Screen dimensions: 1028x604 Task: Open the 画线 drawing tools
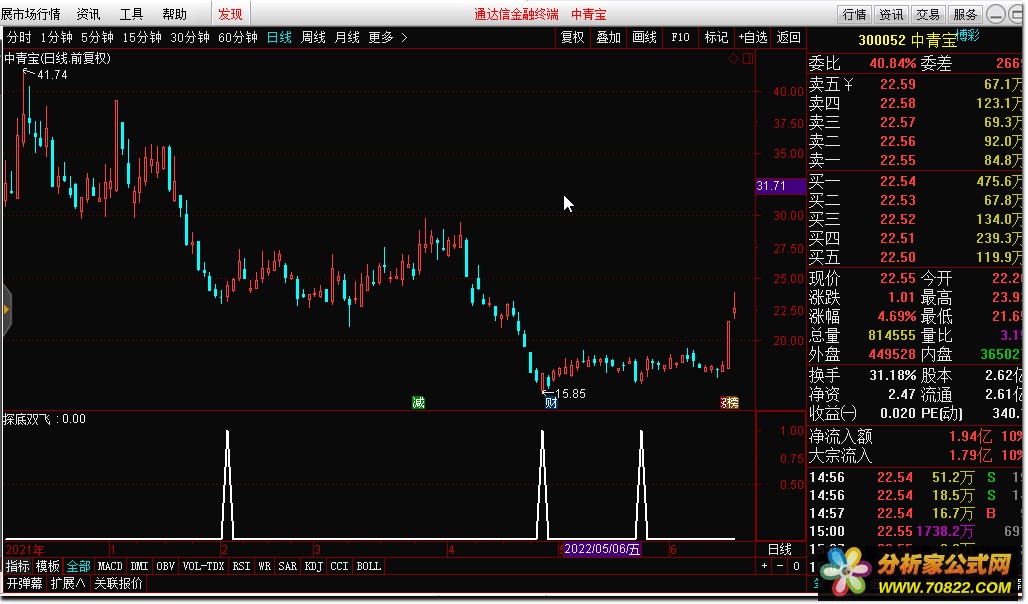click(644, 38)
